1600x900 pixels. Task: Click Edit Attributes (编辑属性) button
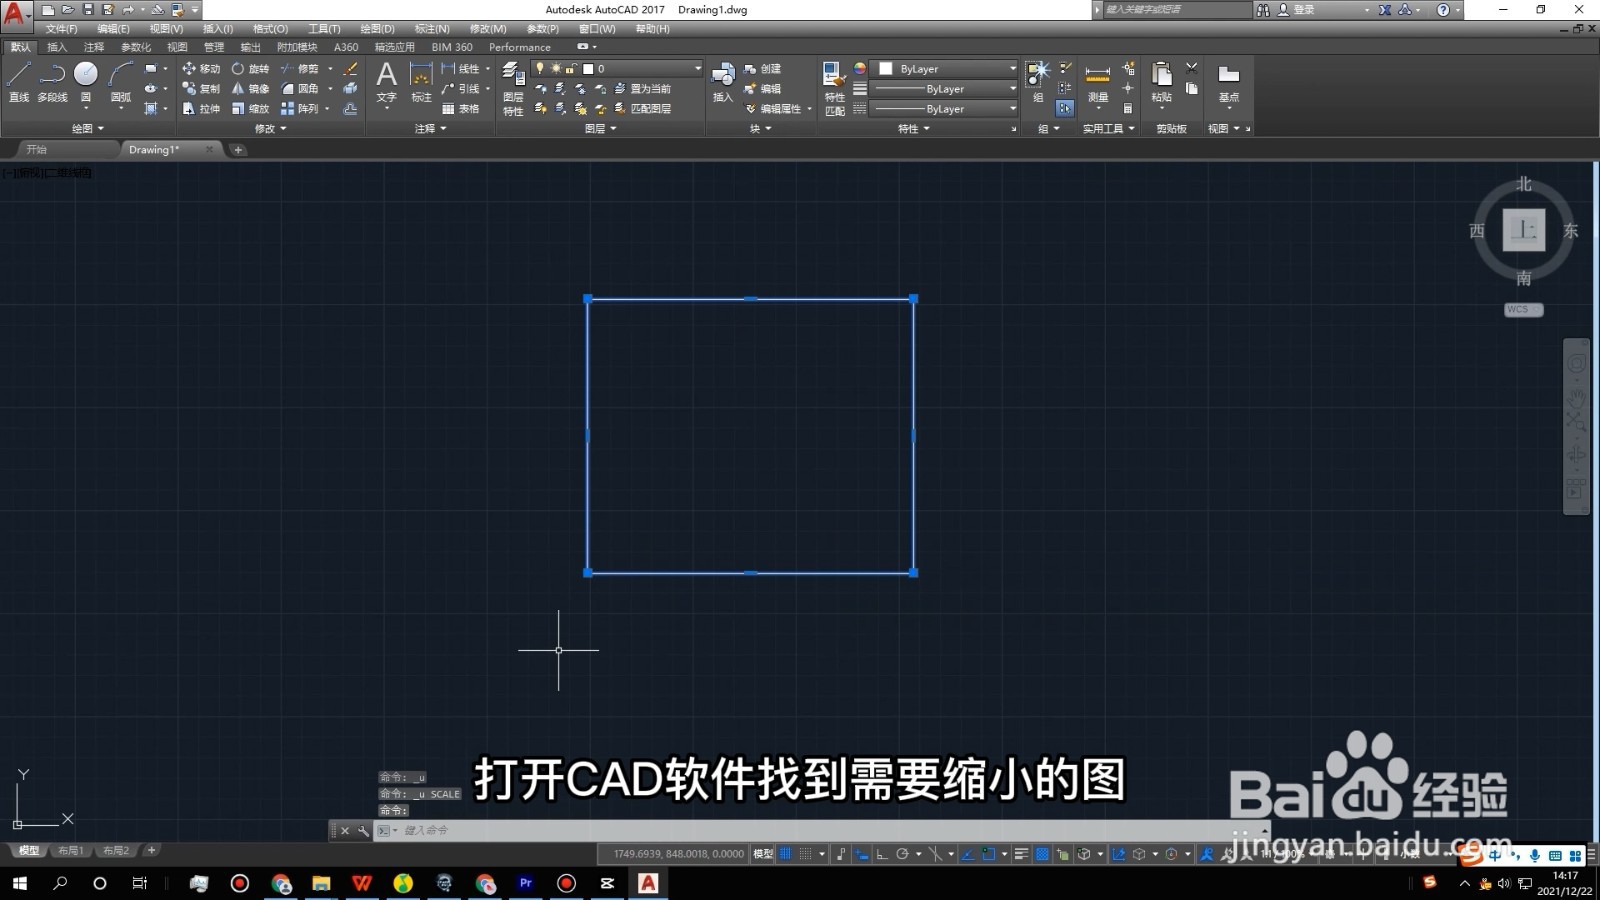click(774, 109)
